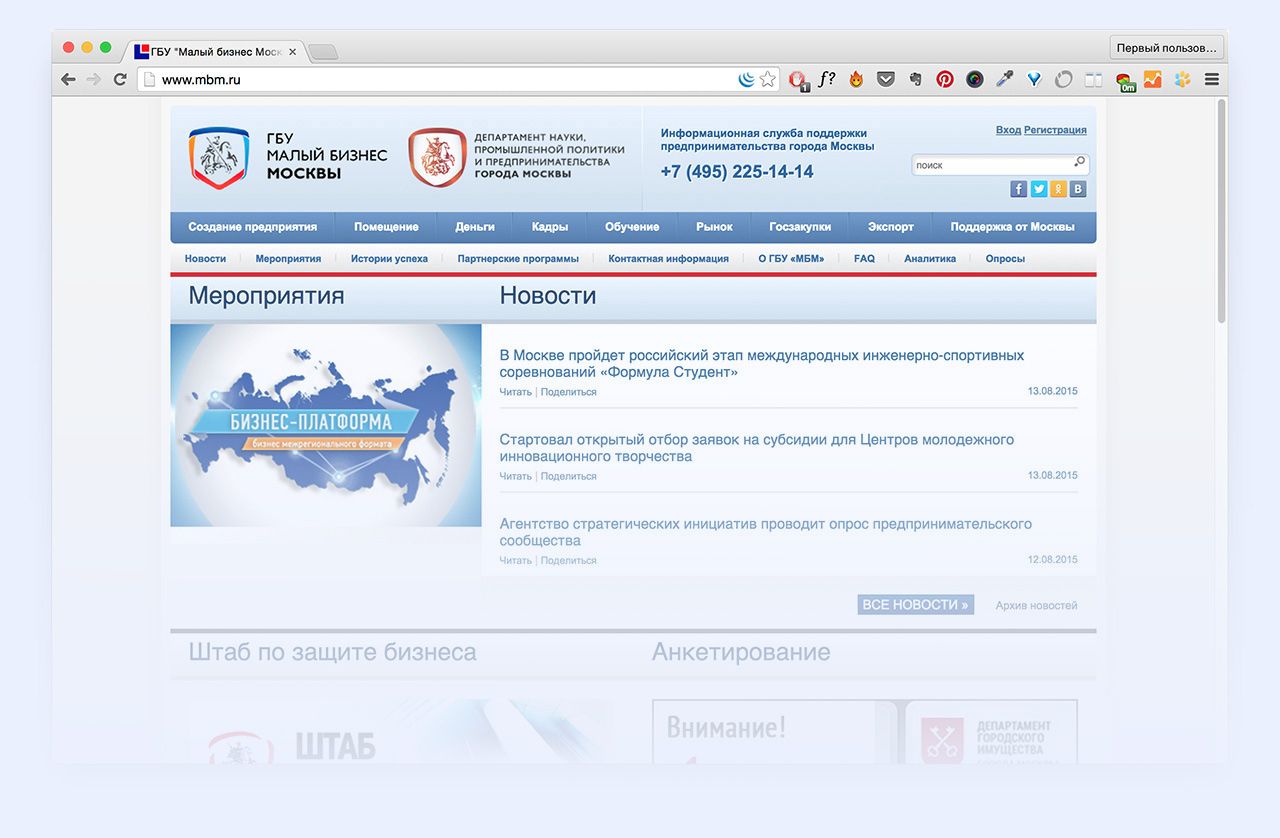The width and height of the screenshot is (1280, 838).
Task: Open the Обучение menu item
Action: click(632, 227)
